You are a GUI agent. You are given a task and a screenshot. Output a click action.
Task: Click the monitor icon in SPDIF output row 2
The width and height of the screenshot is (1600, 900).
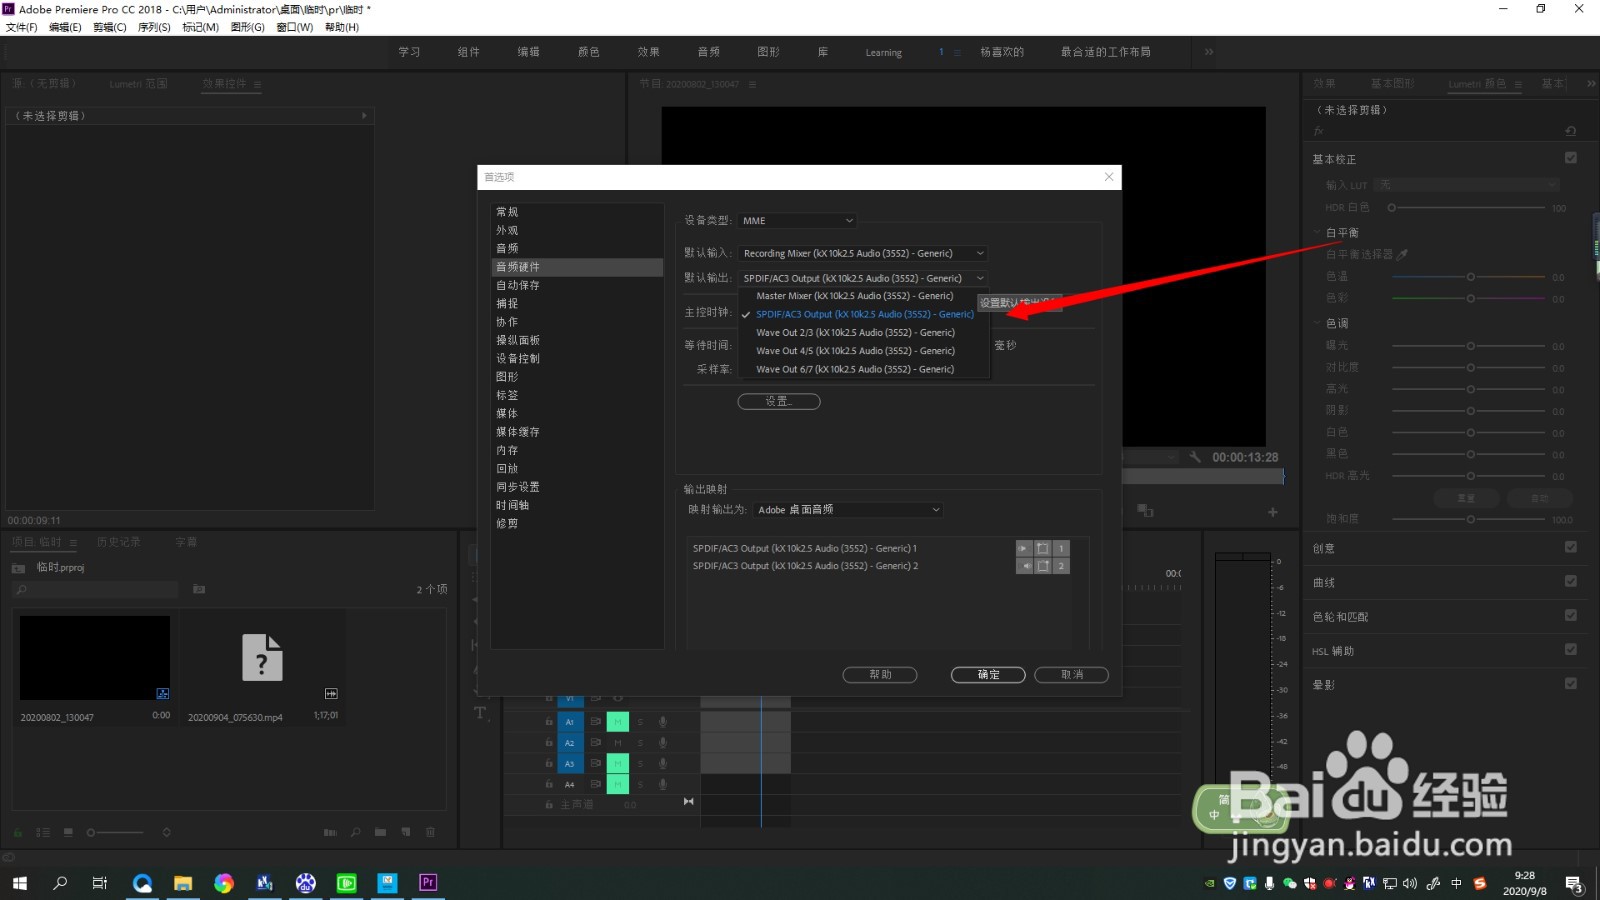click(1043, 566)
